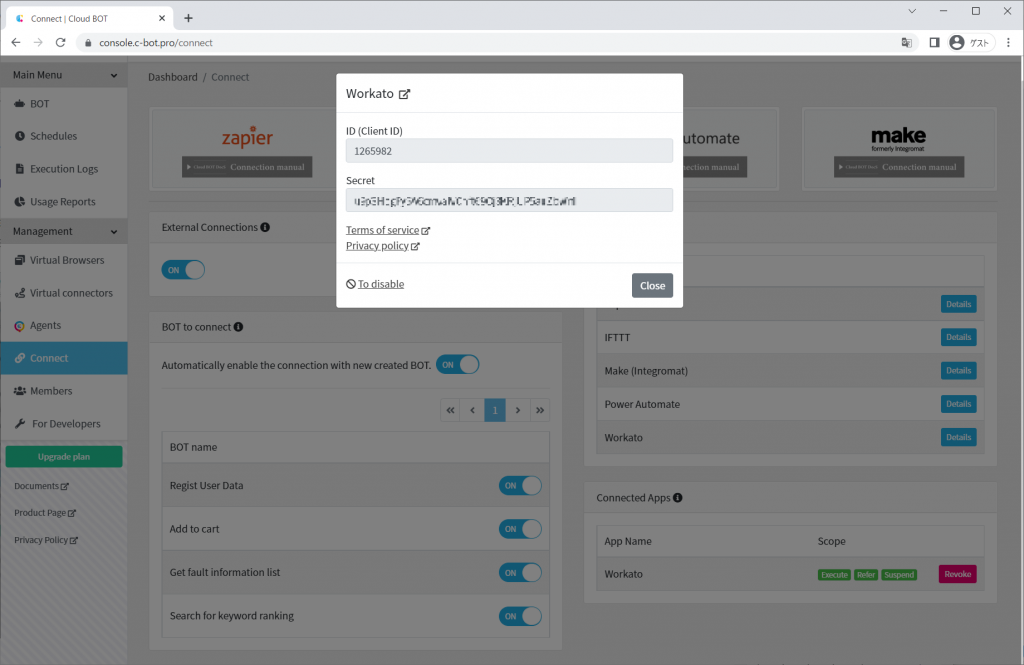Open tab search chevron in title bar
This screenshot has width=1024, height=665.
click(912, 11)
